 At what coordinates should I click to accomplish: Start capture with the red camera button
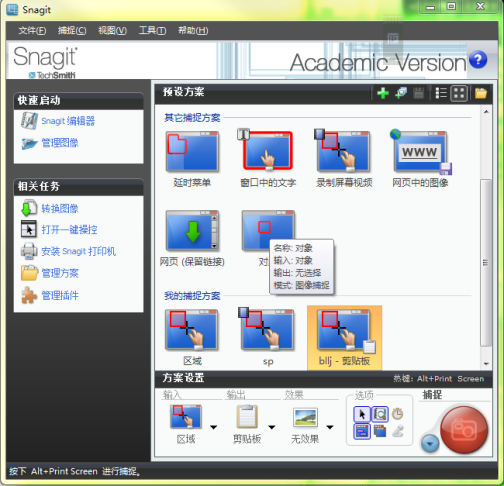464,430
